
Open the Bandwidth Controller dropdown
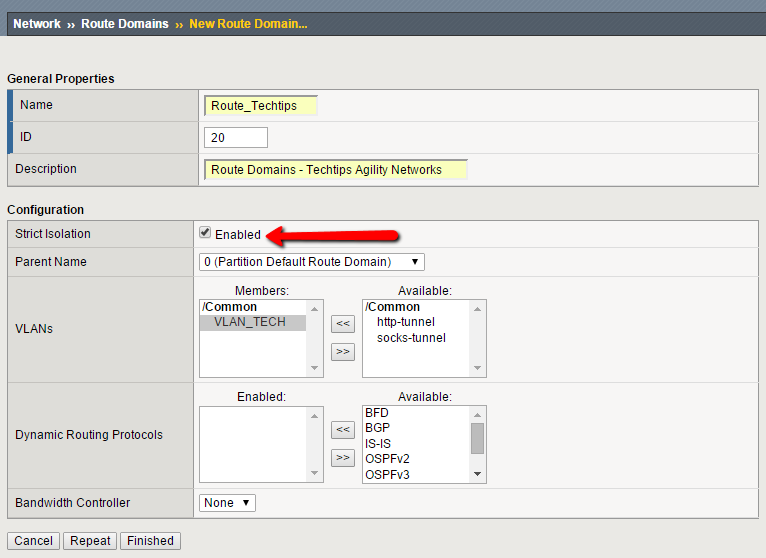[227, 503]
